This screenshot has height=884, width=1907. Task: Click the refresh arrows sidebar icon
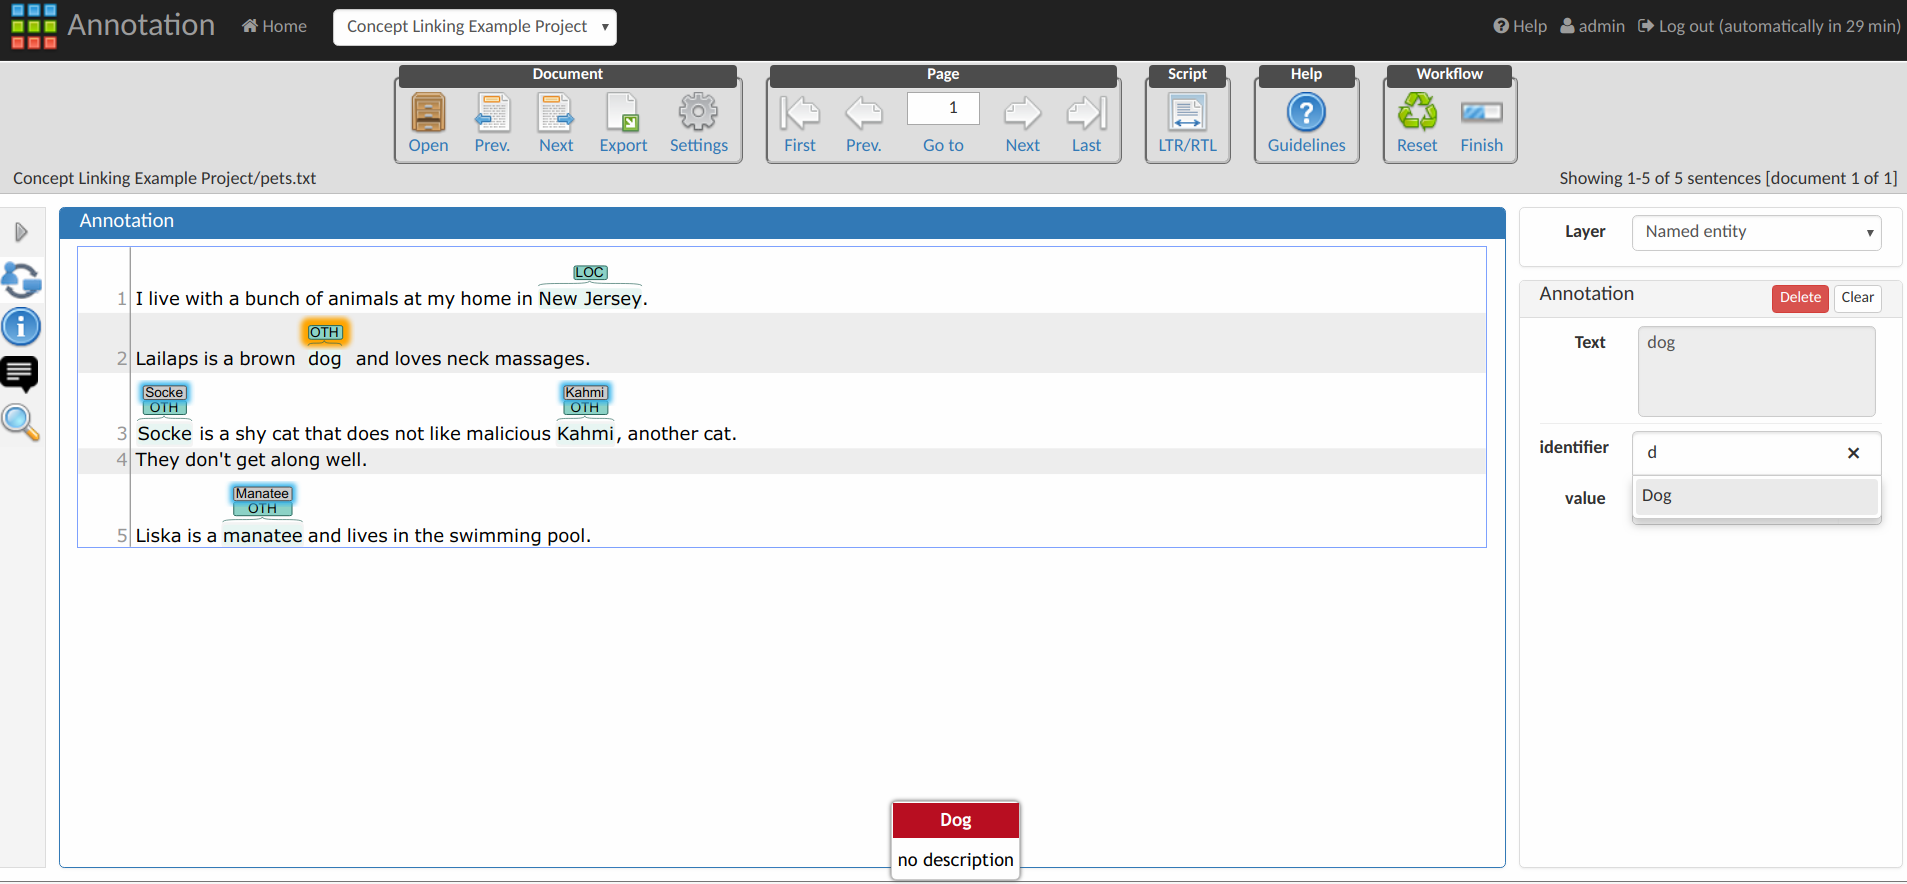coord(21,280)
